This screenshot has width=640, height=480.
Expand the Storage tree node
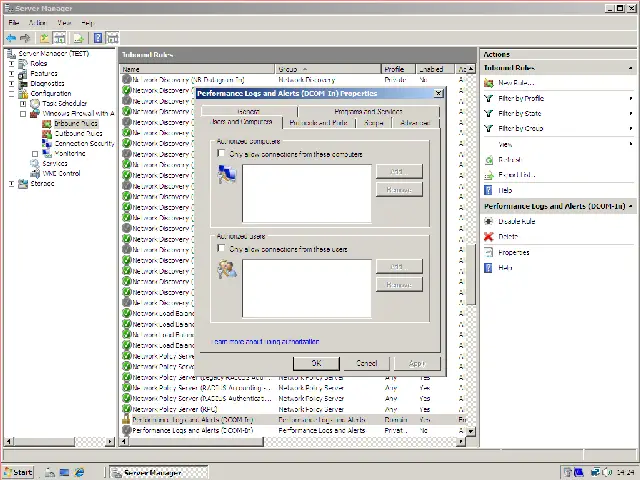[11, 184]
